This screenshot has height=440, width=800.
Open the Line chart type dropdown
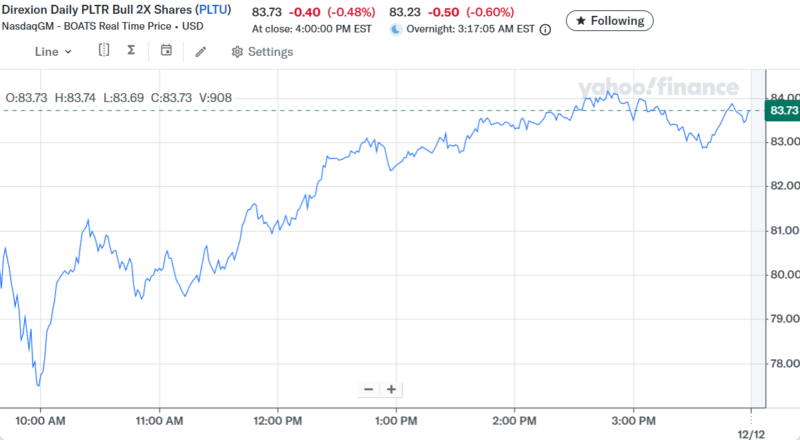click(53, 51)
